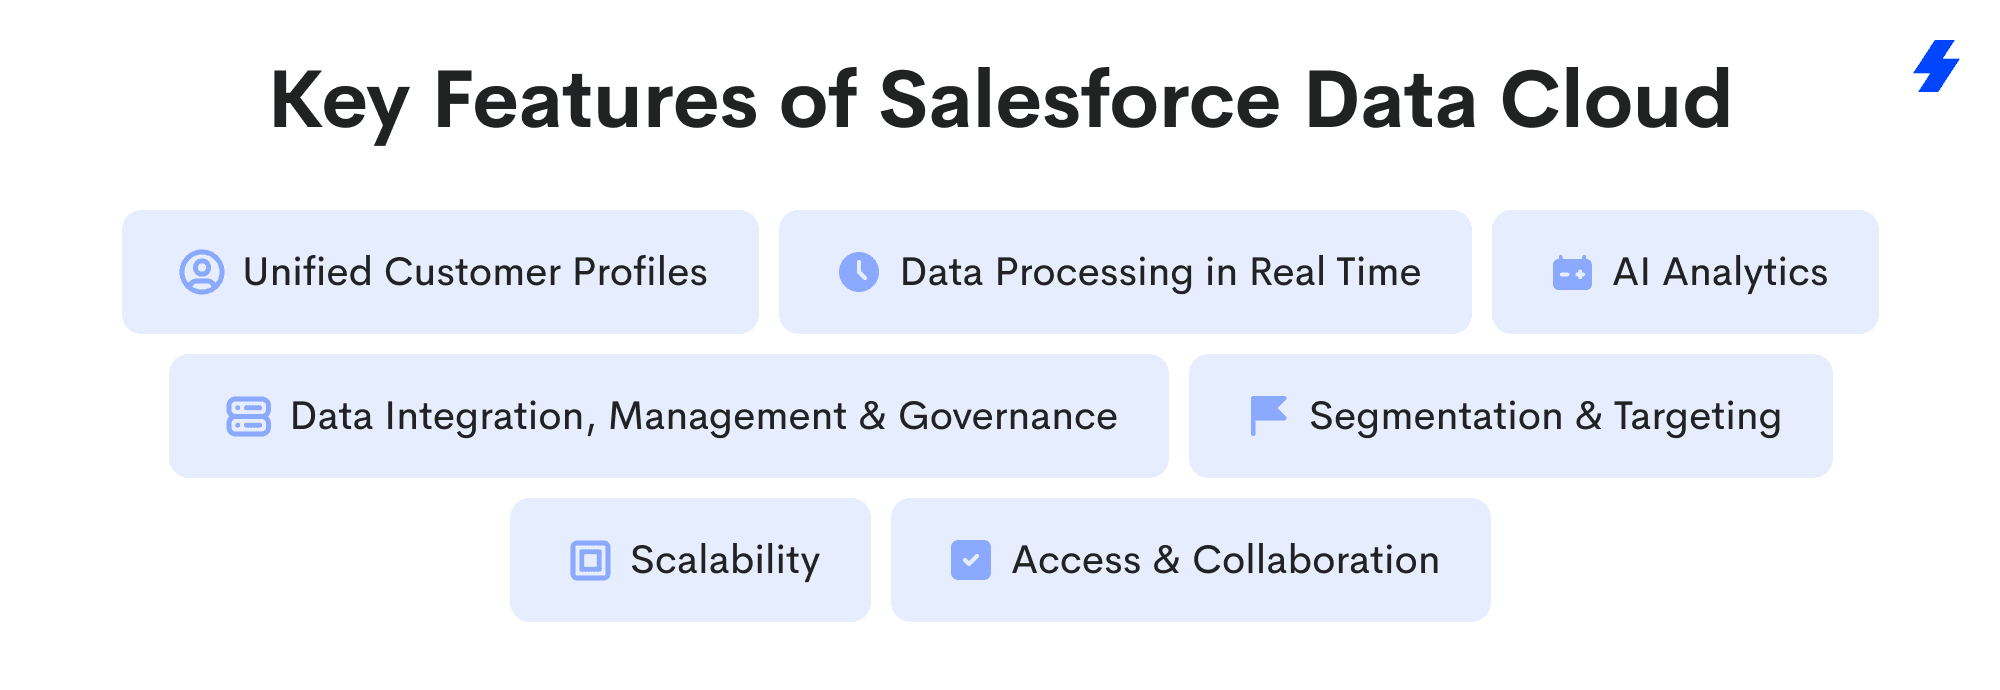Click the word "Data" in the heading
2000x690 pixels.
click(x=1390, y=100)
